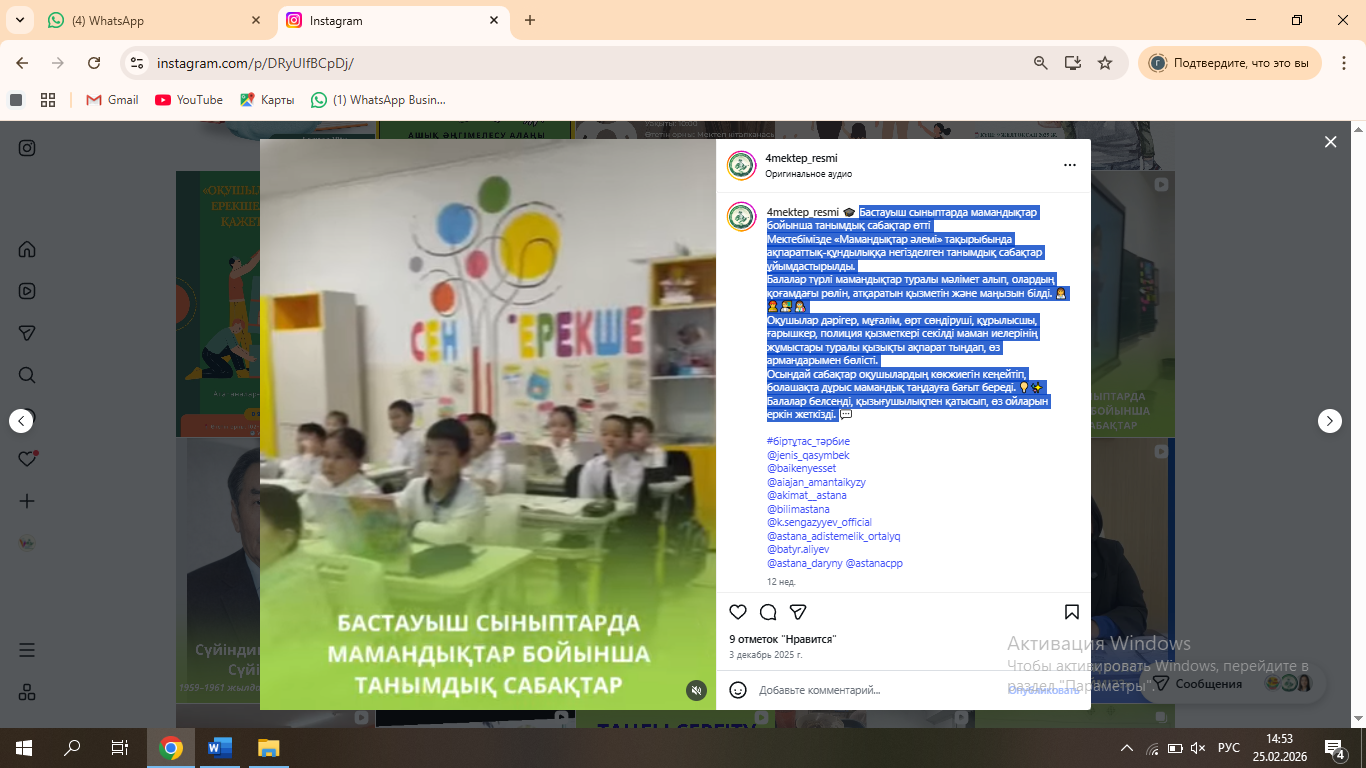This screenshot has height=768, width=1366.
Task: Open the @akimat__astana mention link
Action: tap(806, 495)
